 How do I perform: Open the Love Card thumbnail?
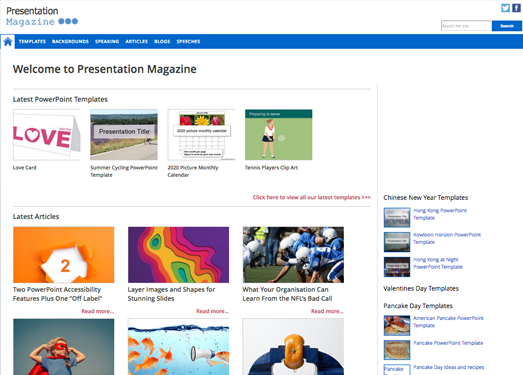coord(47,135)
